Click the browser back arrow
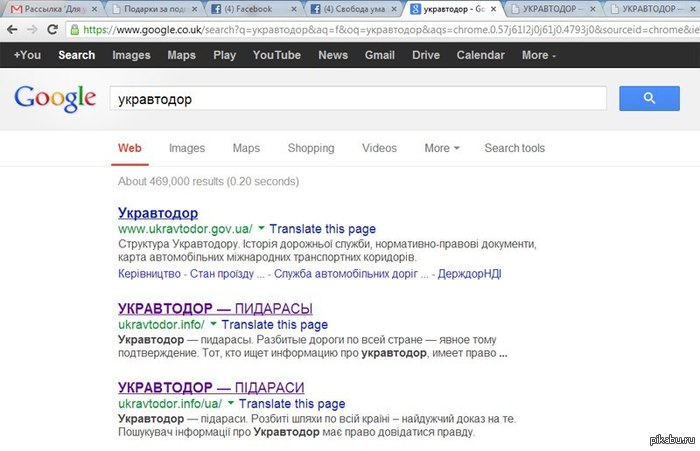The image size is (700, 451). (x=12, y=30)
